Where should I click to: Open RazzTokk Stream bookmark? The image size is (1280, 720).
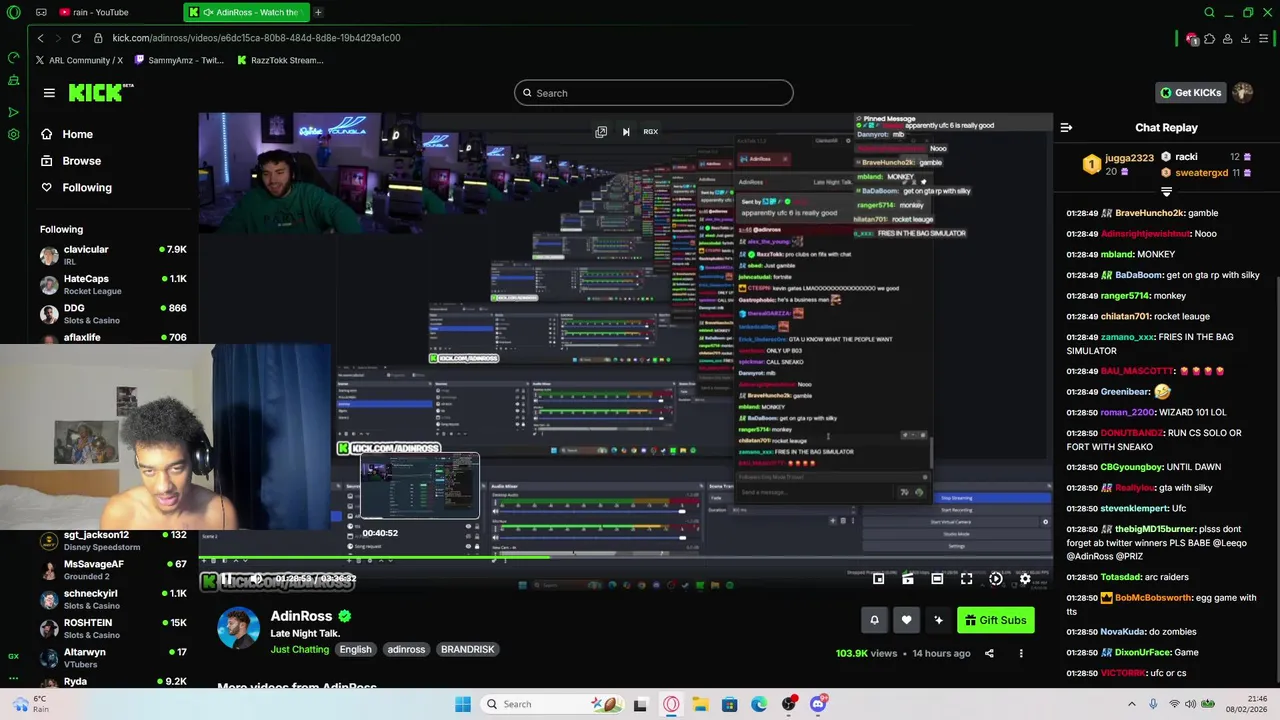[280, 60]
